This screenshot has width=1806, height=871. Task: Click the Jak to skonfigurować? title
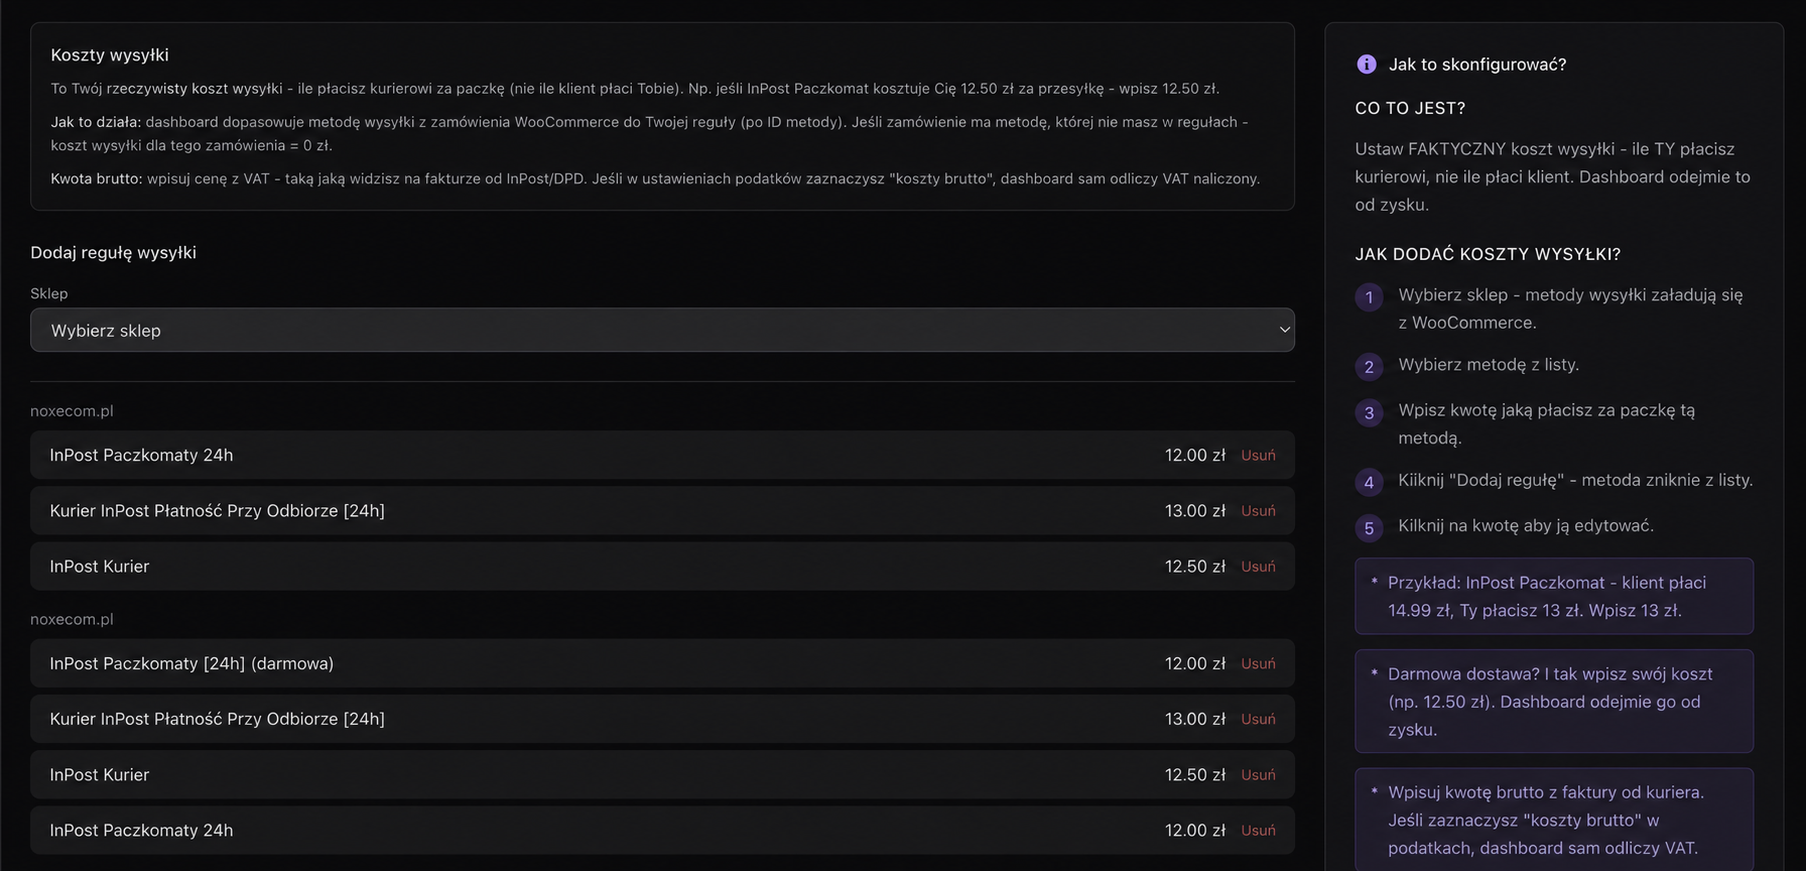1477,64
